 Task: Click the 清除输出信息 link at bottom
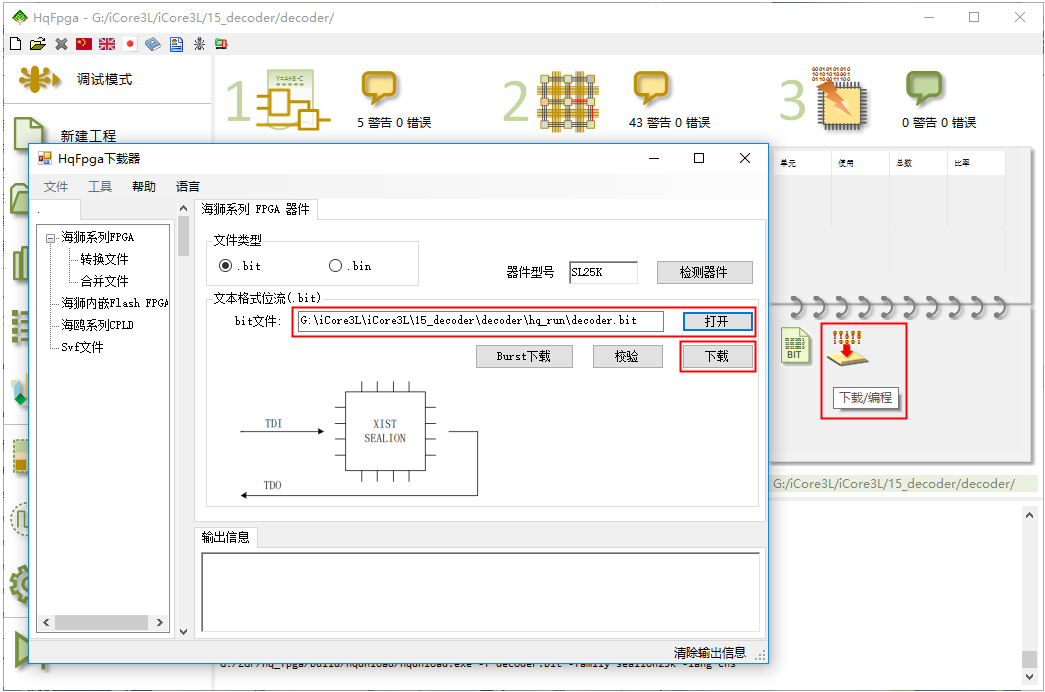709,653
